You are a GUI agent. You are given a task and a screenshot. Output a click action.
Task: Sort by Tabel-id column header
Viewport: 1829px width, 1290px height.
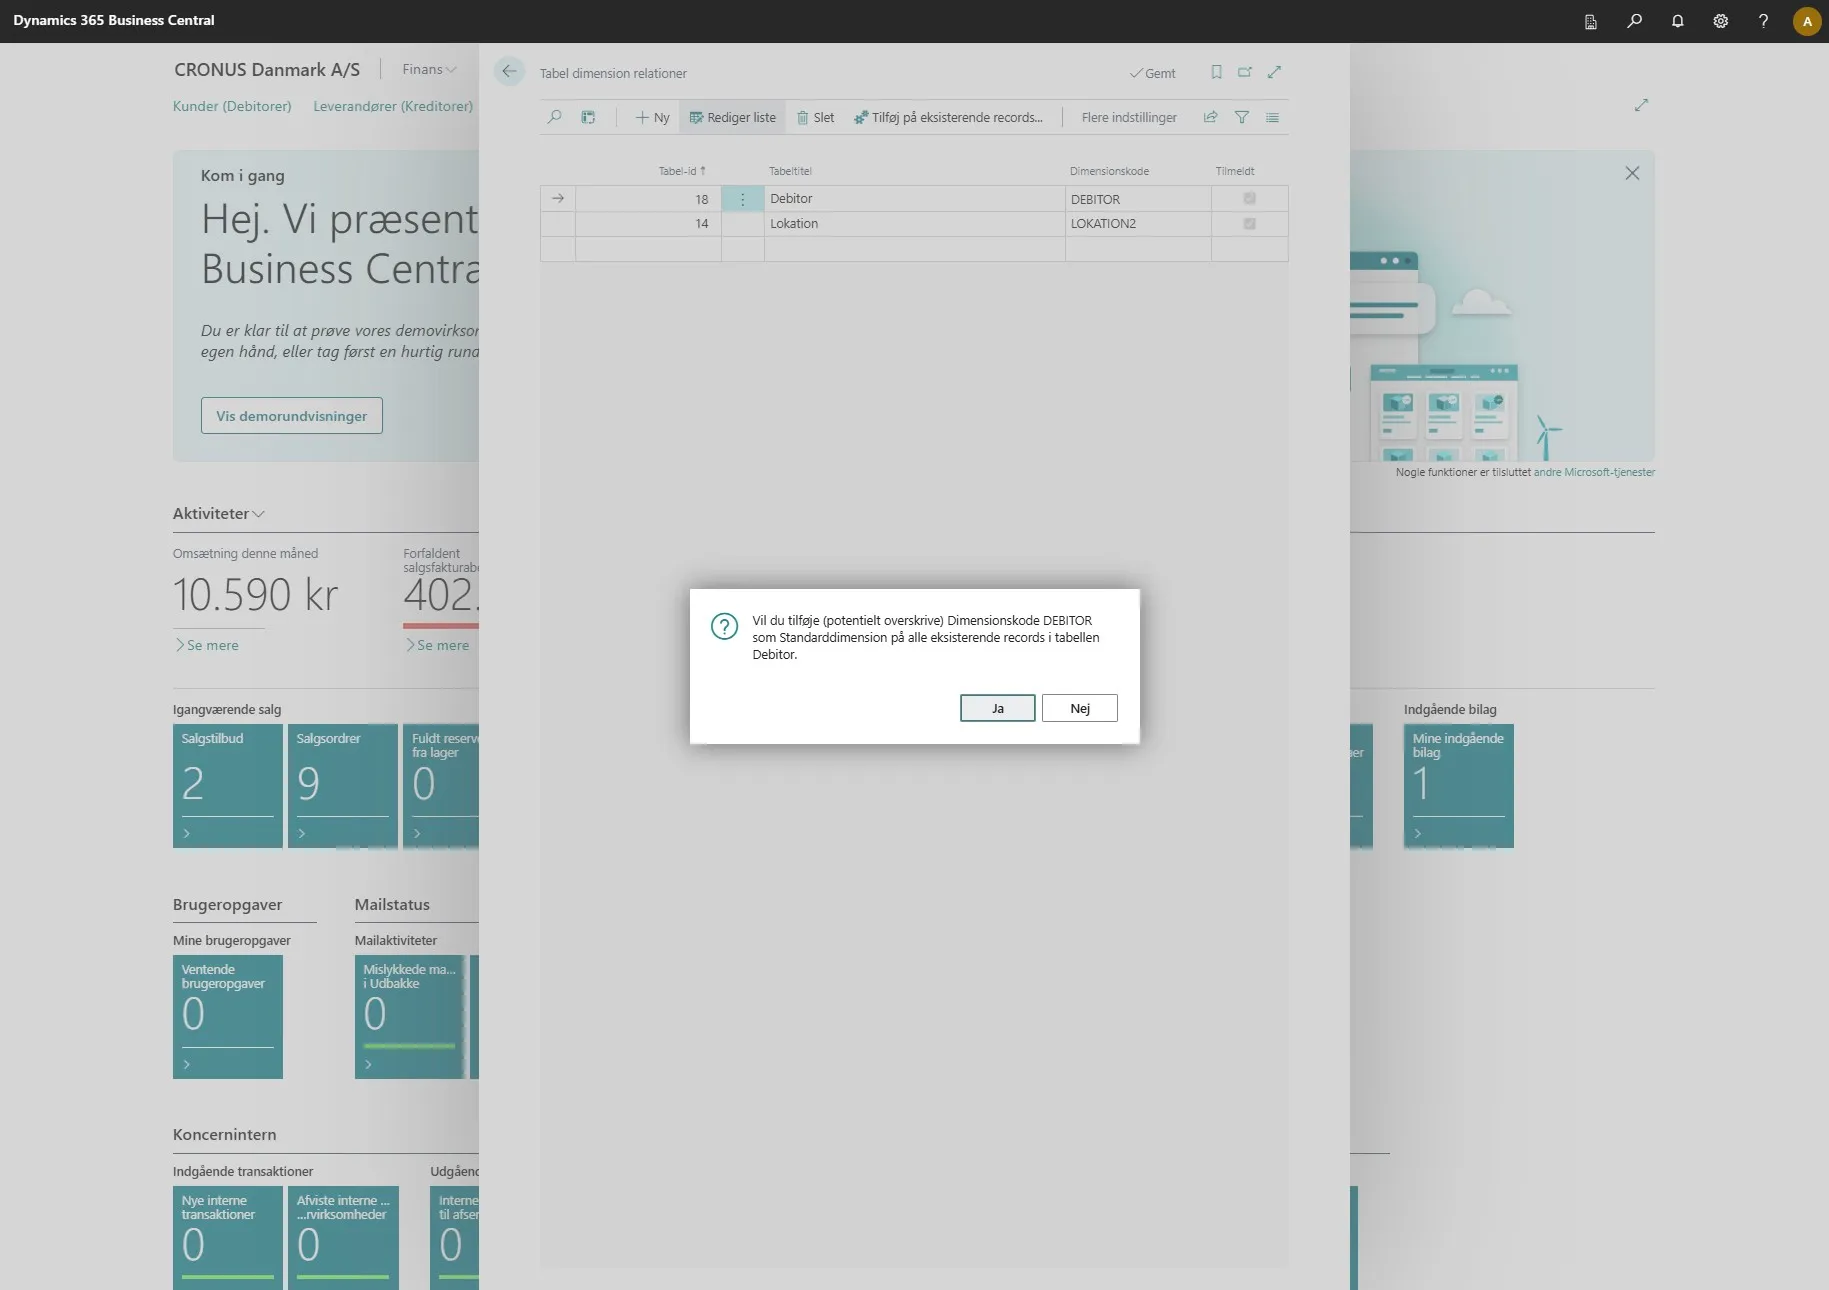[x=682, y=171]
